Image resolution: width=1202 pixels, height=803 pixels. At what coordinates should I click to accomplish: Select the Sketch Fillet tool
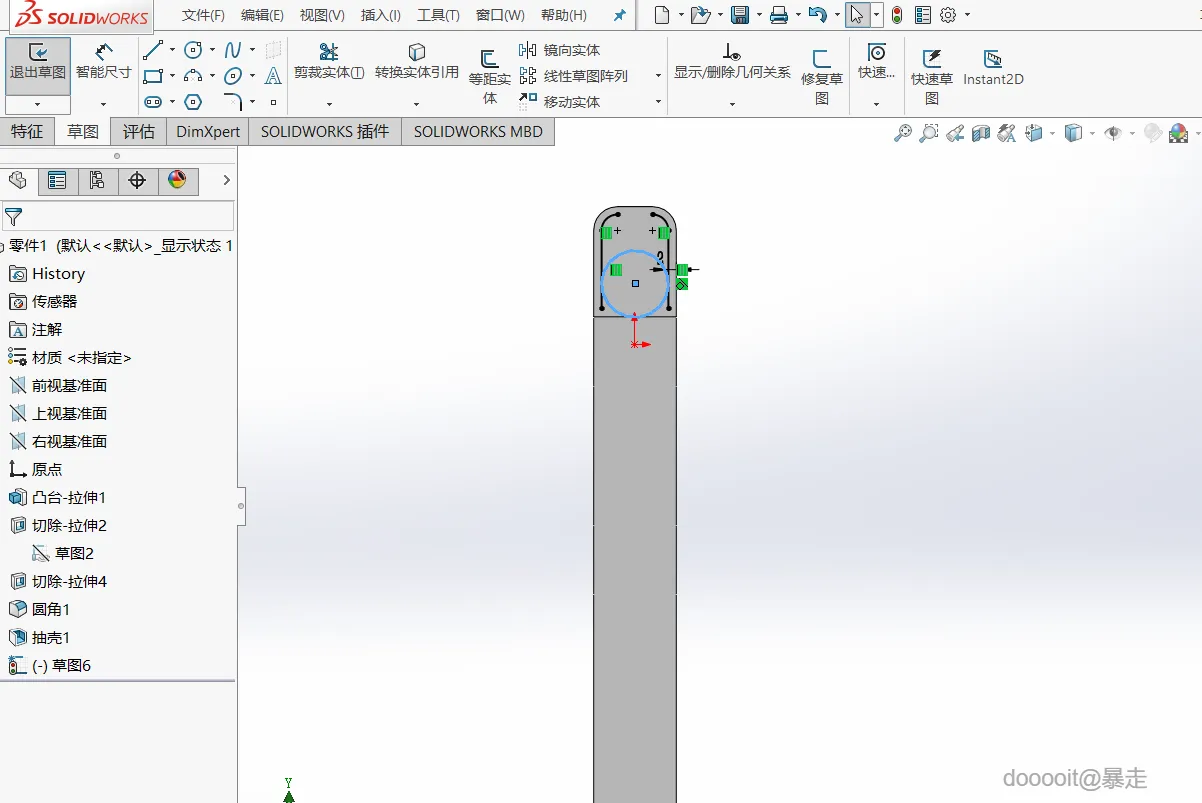233,102
